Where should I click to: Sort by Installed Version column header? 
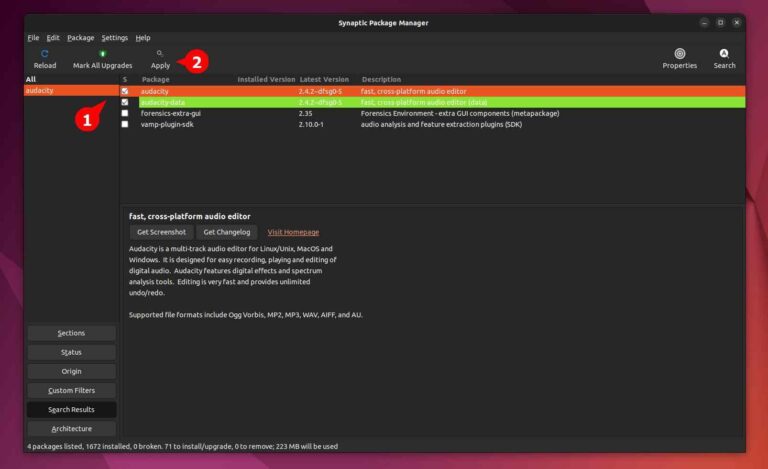click(x=266, y=79)
